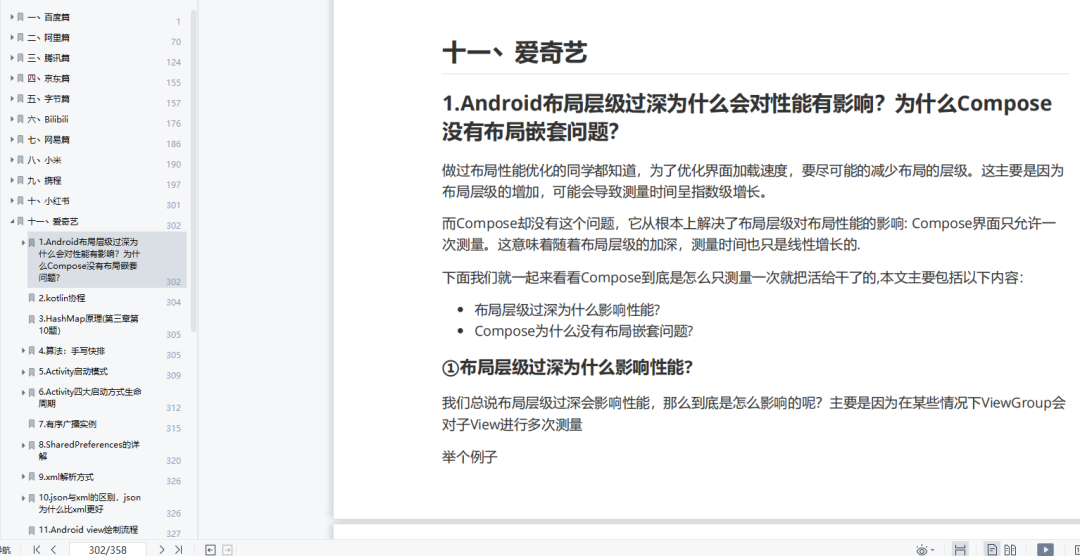Open the 八、小米 bookmark

click(44, 160)
